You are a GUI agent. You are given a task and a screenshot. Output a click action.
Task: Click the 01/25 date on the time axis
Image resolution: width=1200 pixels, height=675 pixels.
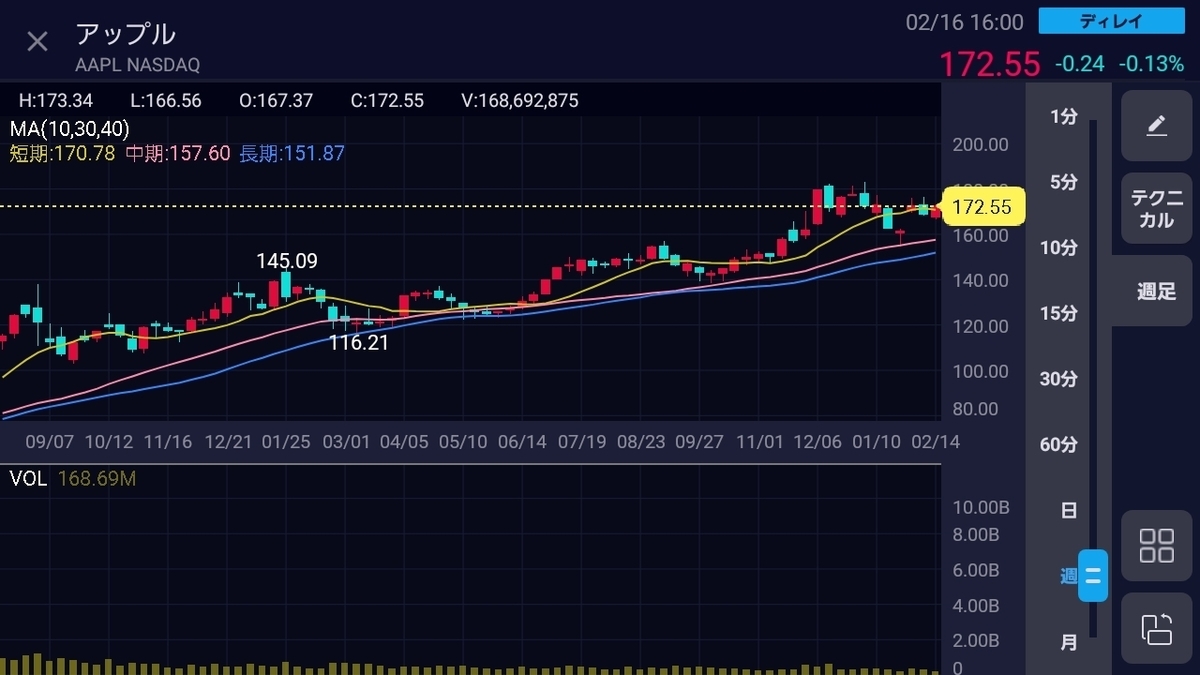pyautogui.click(x=286, y=442)
